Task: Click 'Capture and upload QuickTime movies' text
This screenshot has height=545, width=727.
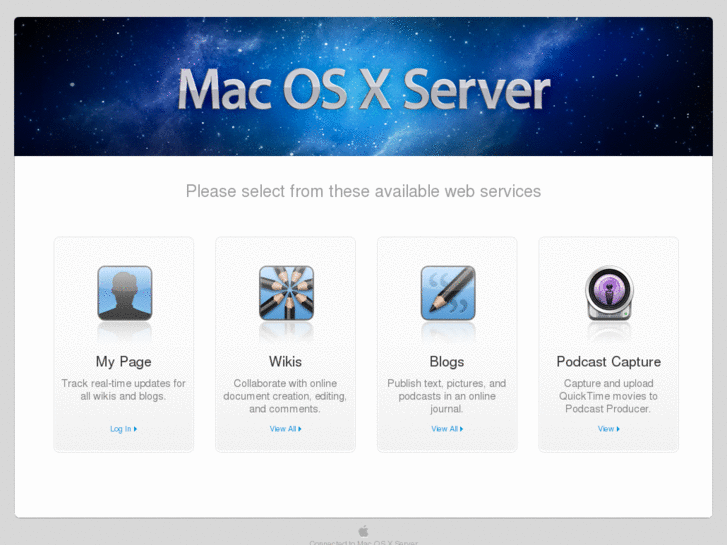Action: [x=608, y=396]
